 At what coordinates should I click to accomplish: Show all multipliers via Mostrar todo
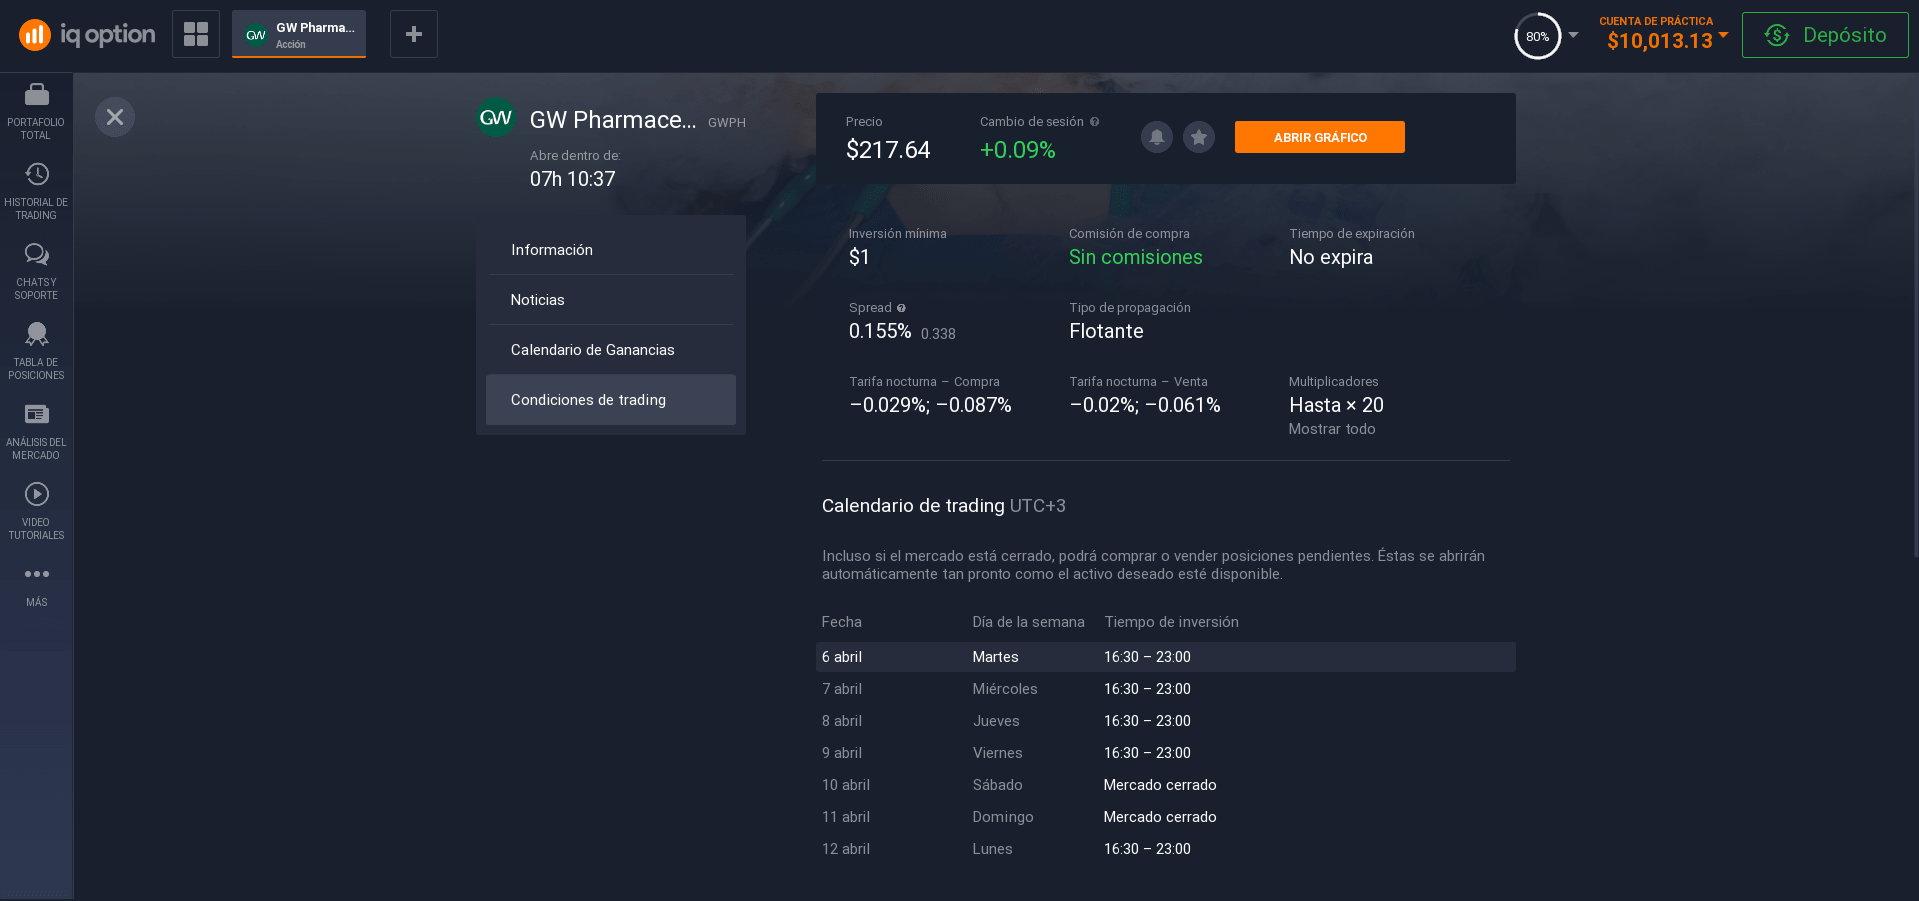[1331, 429]
